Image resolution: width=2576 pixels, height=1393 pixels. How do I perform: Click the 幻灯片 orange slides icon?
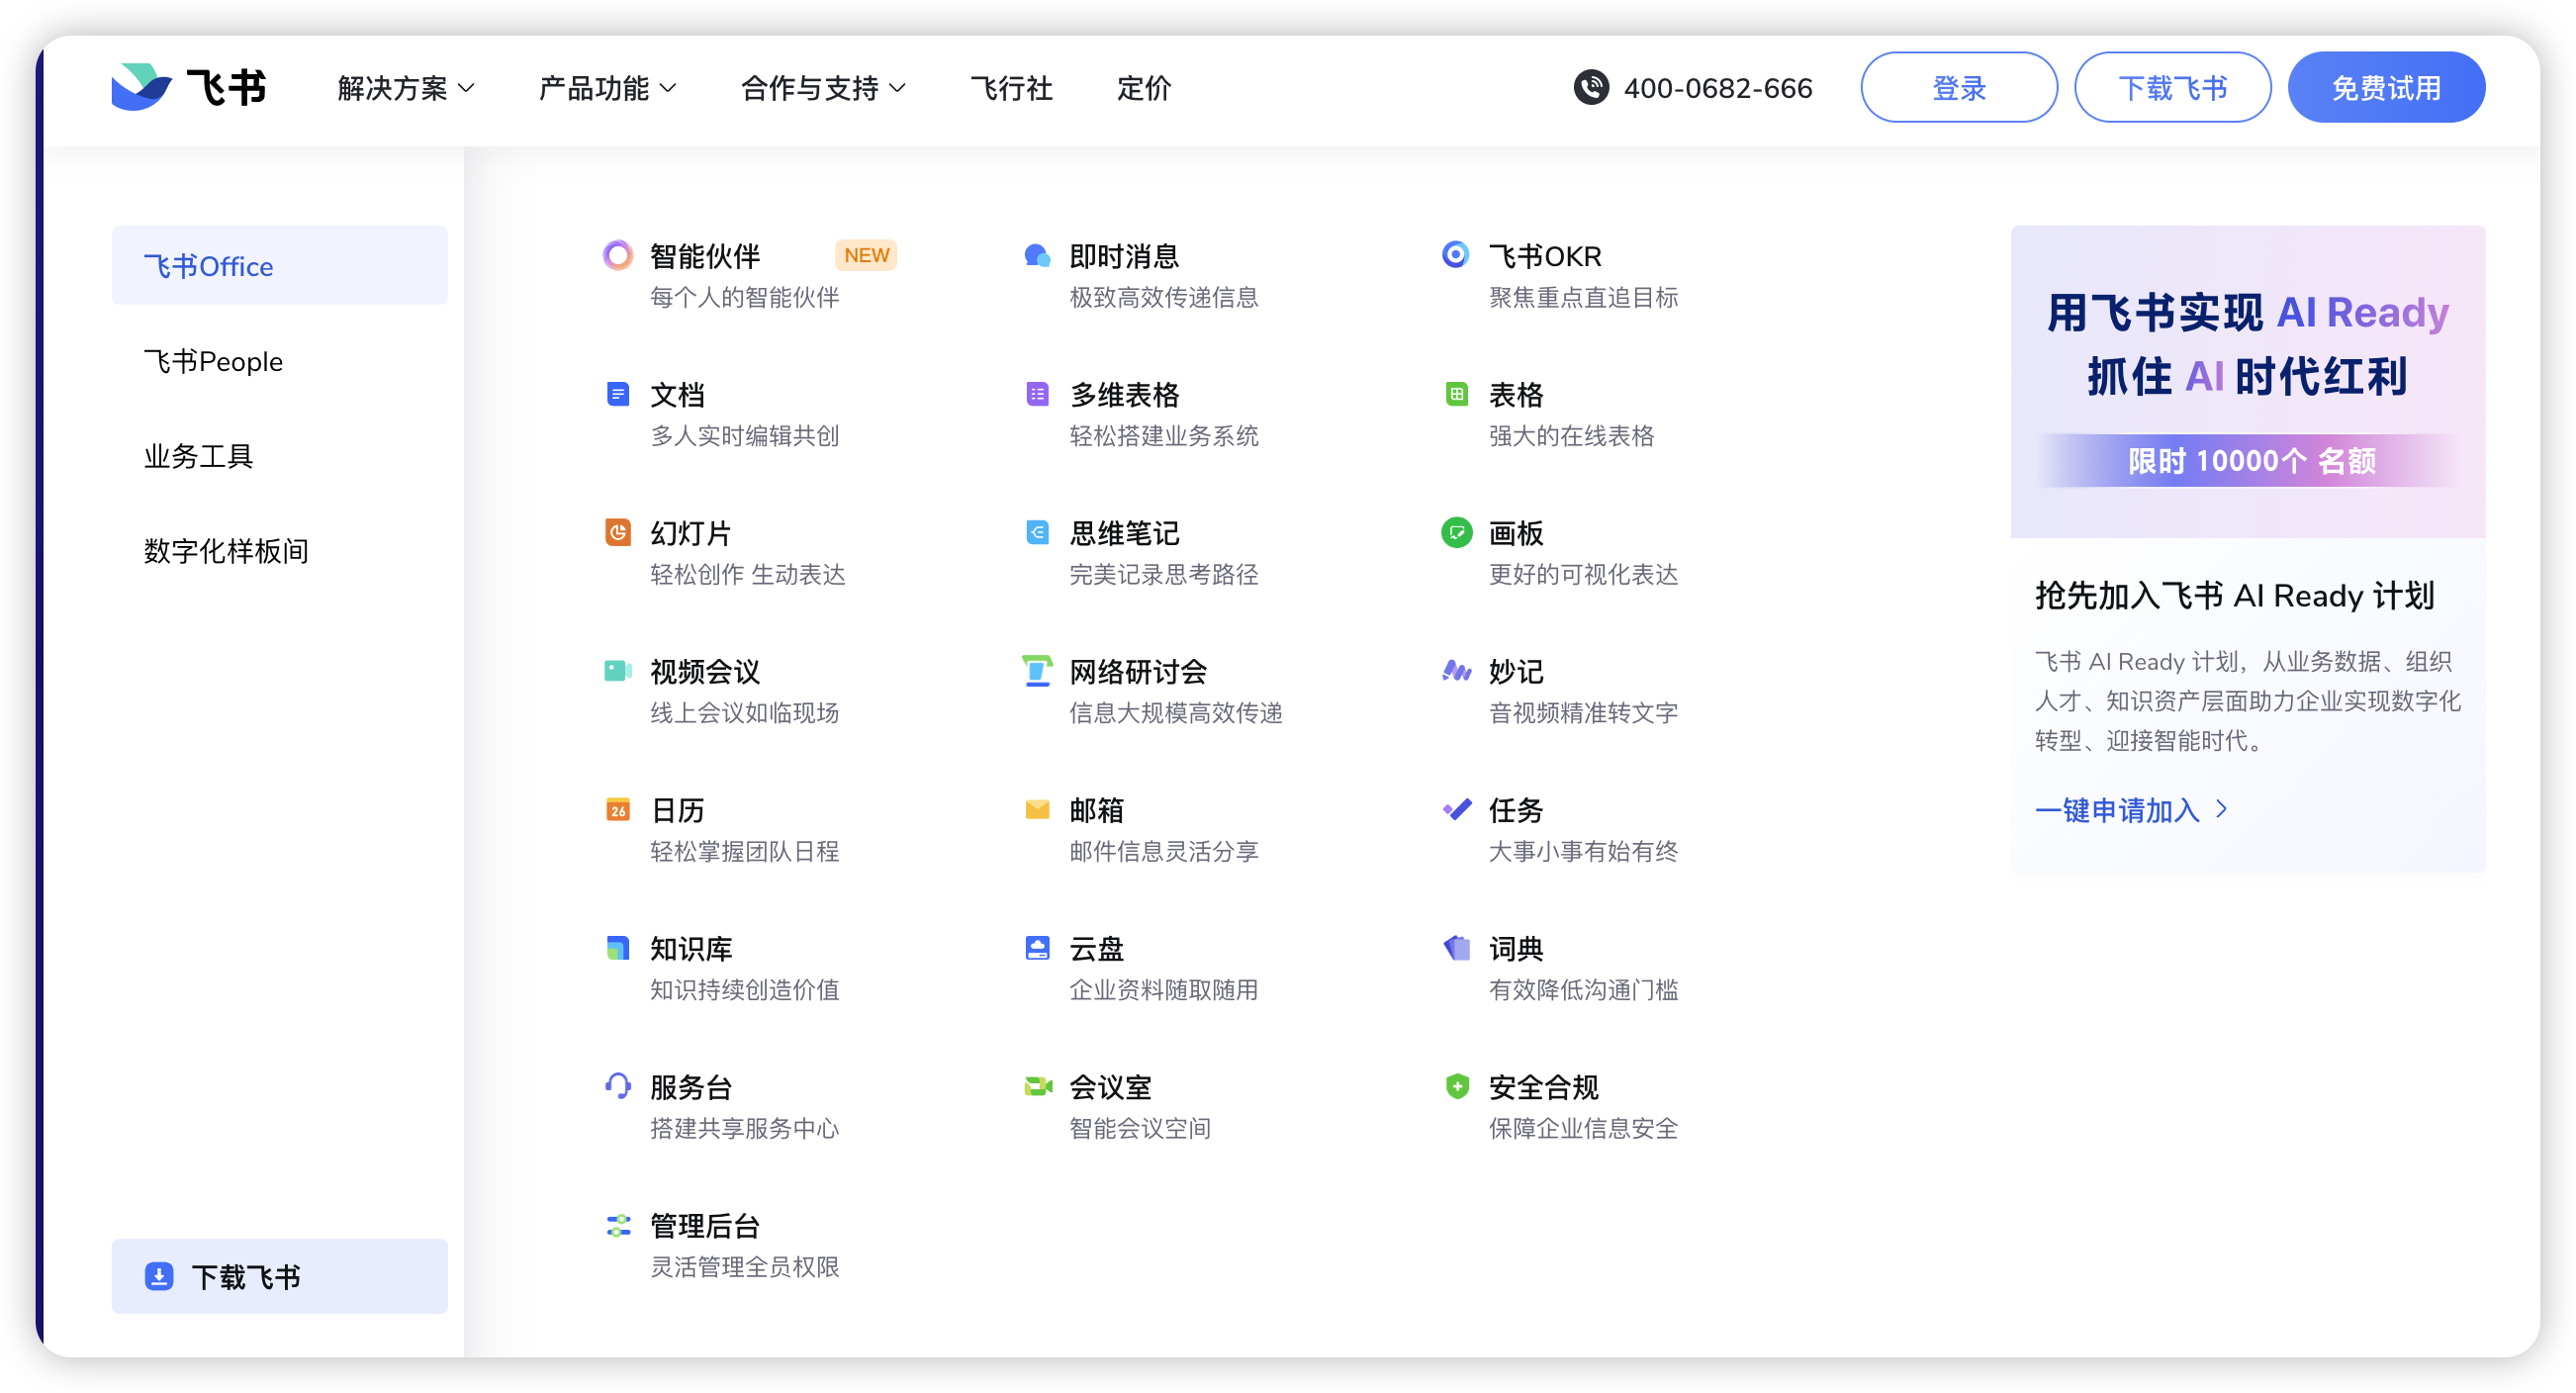tap(617, 532)
